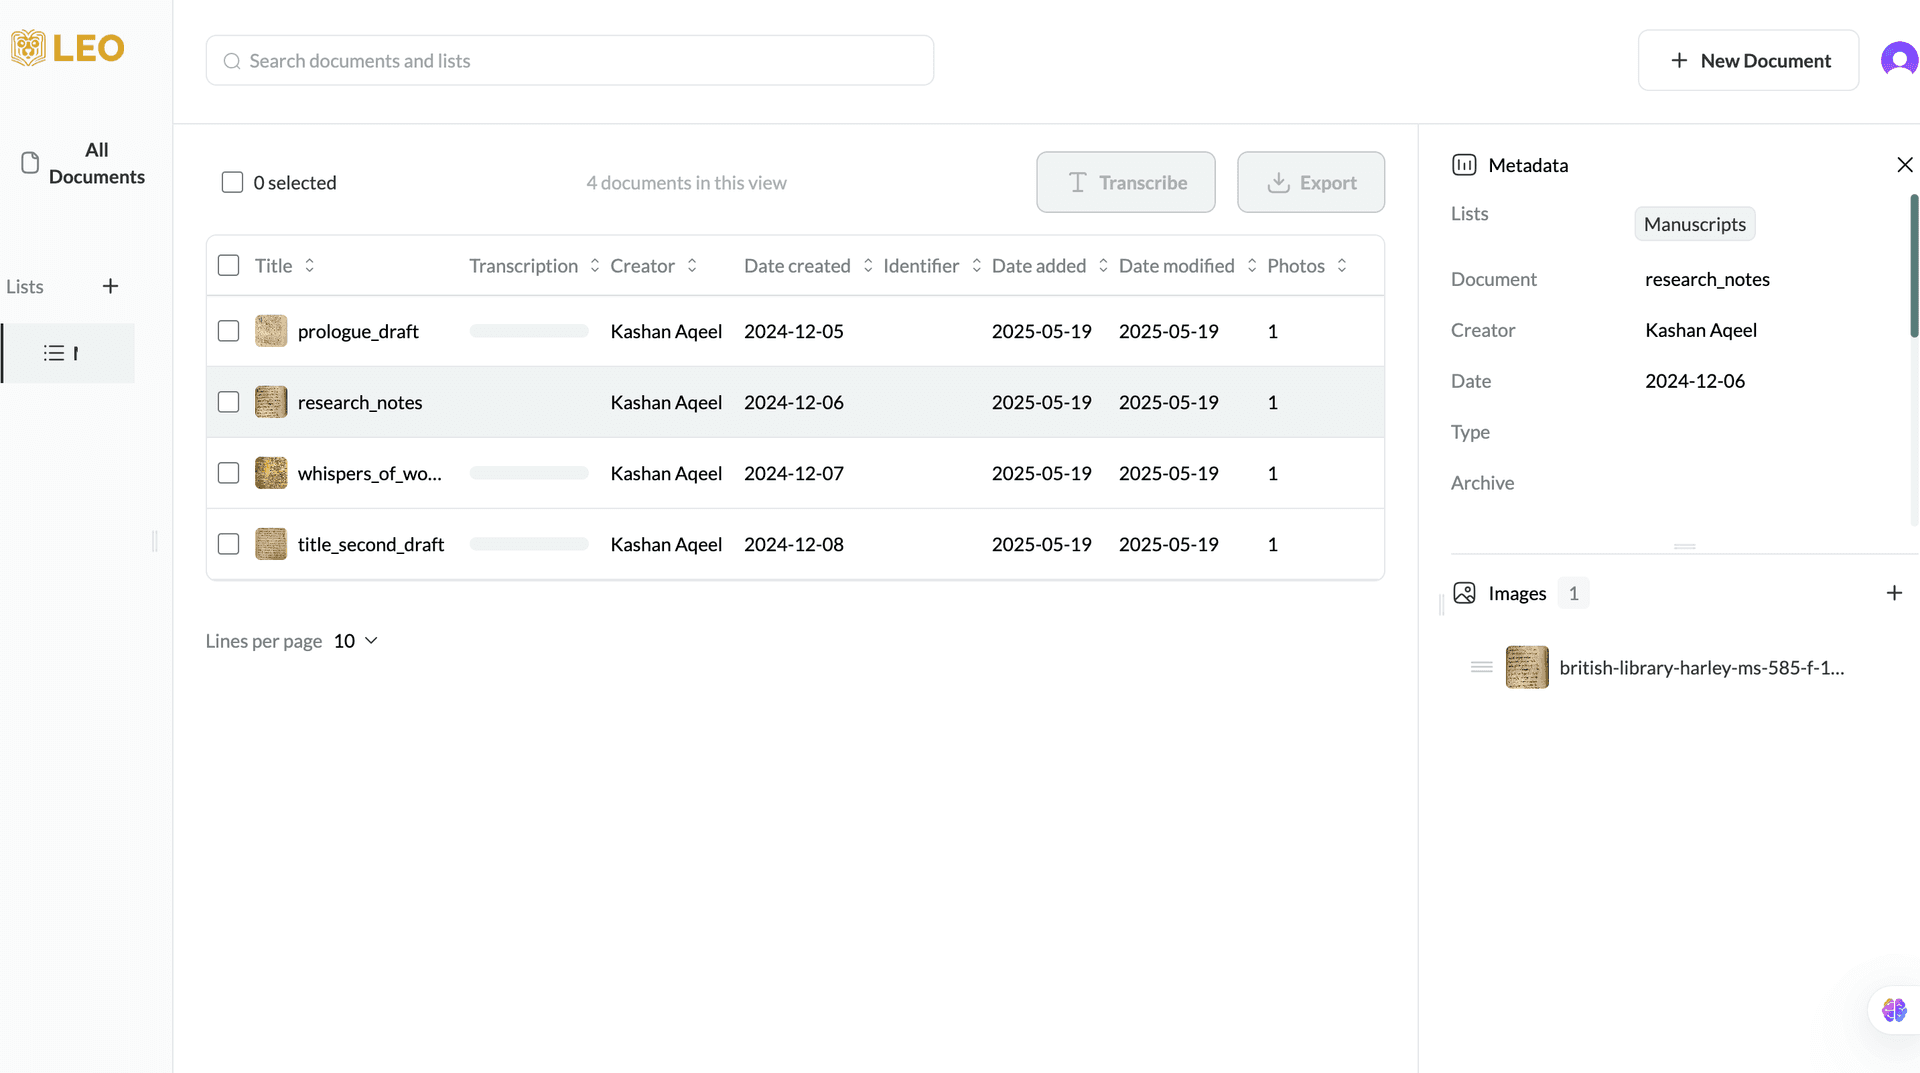Click the user profile avatar icon

click(x=1898, y=60)
